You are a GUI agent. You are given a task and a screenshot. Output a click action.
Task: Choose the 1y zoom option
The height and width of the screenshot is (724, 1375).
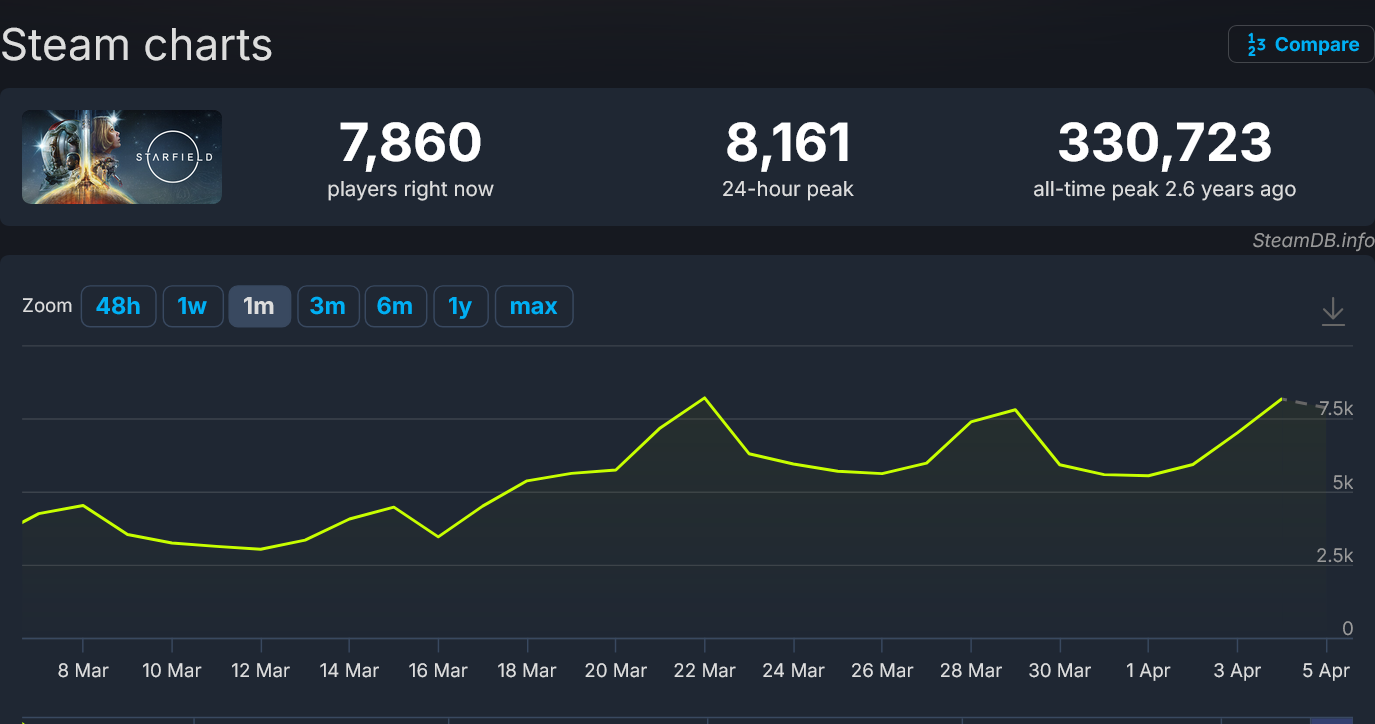(460, 306)
